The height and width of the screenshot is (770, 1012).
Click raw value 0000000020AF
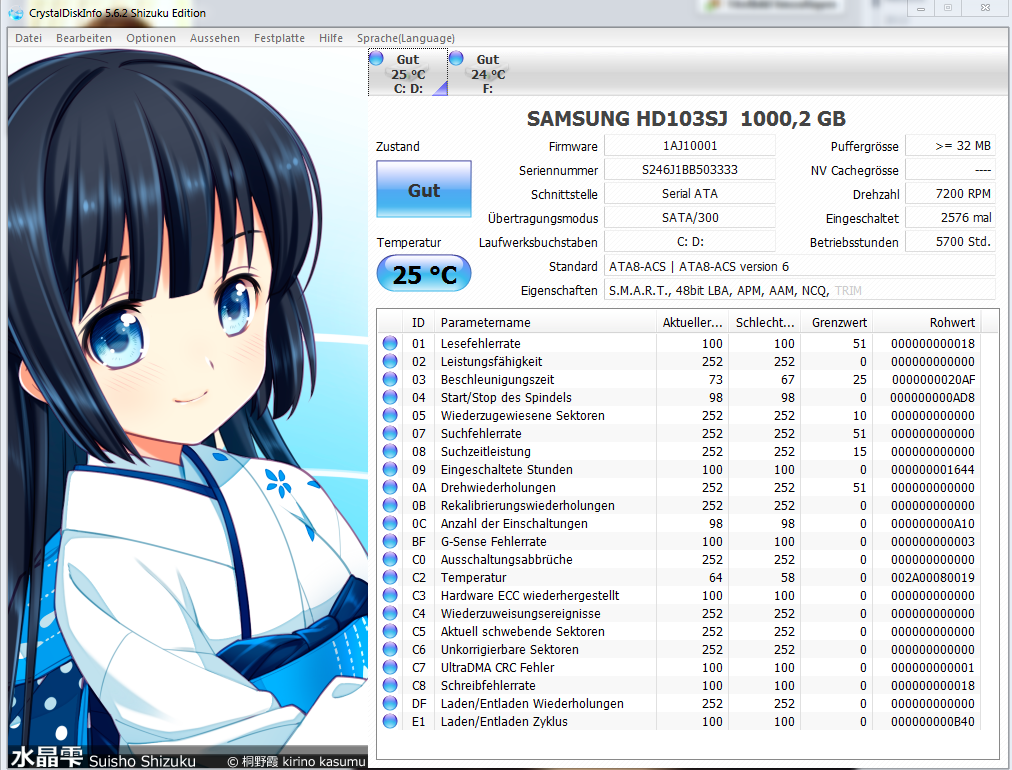click(933, 380)
